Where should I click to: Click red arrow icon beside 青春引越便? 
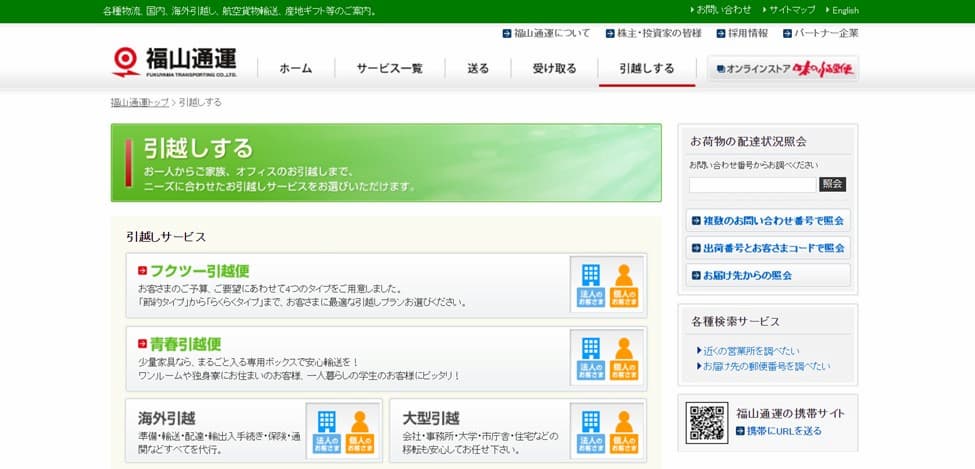click(142, 344)
